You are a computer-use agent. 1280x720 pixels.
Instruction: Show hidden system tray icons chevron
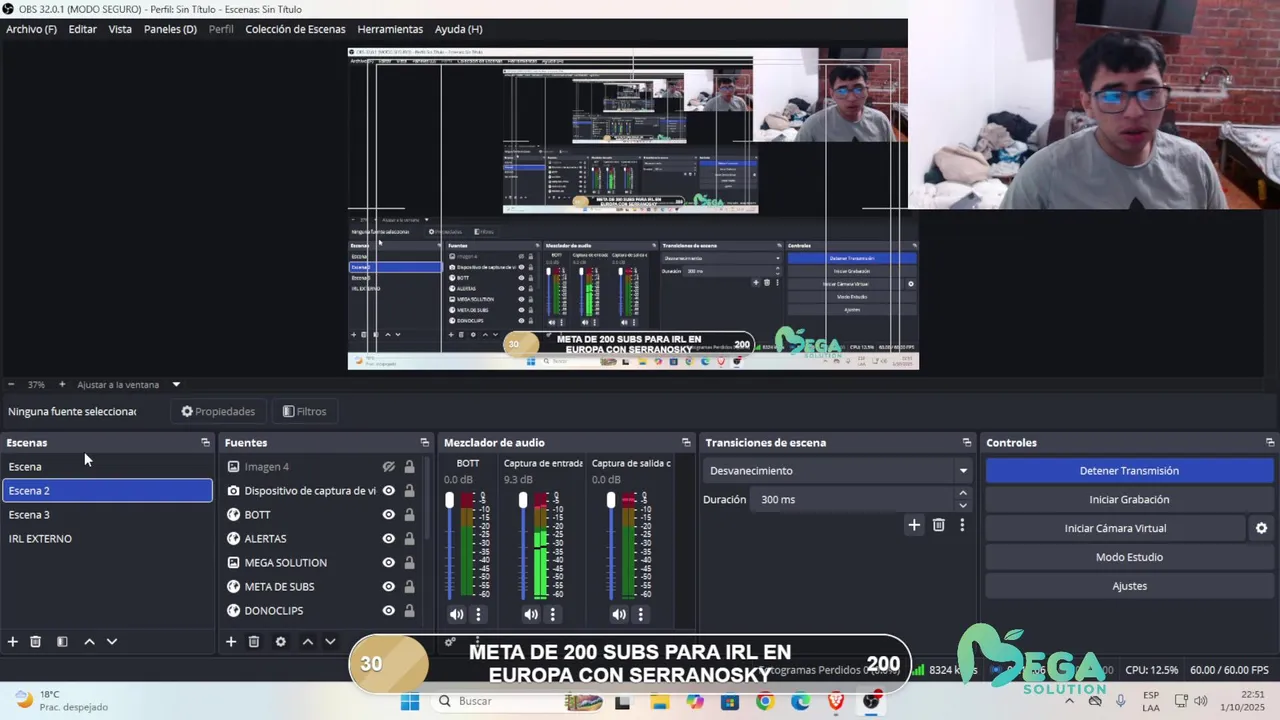(x=1069, y=701)
